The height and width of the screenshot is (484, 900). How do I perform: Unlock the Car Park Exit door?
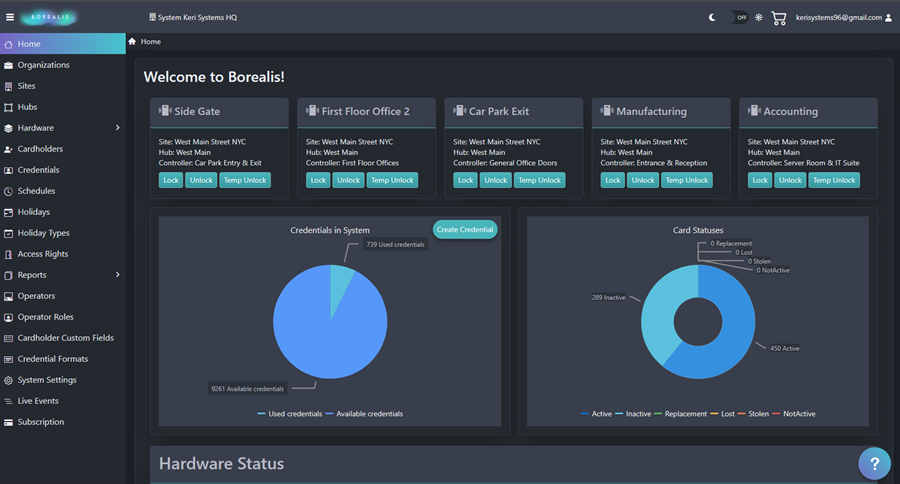(496, 180)
